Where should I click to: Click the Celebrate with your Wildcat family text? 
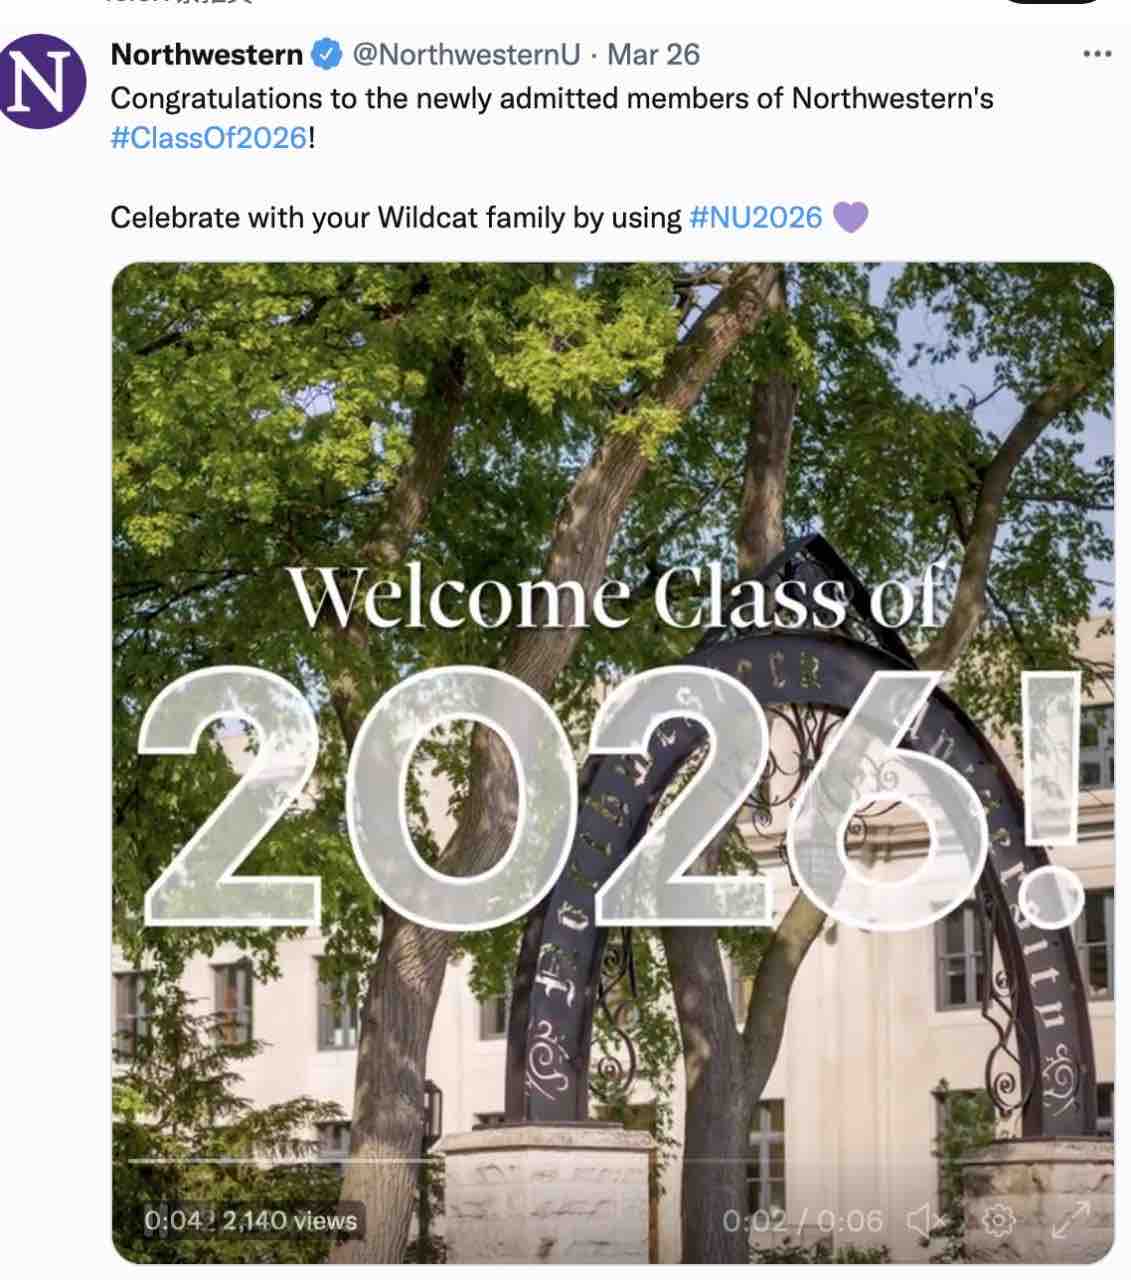pyautogui.click(x=396, y=217)
